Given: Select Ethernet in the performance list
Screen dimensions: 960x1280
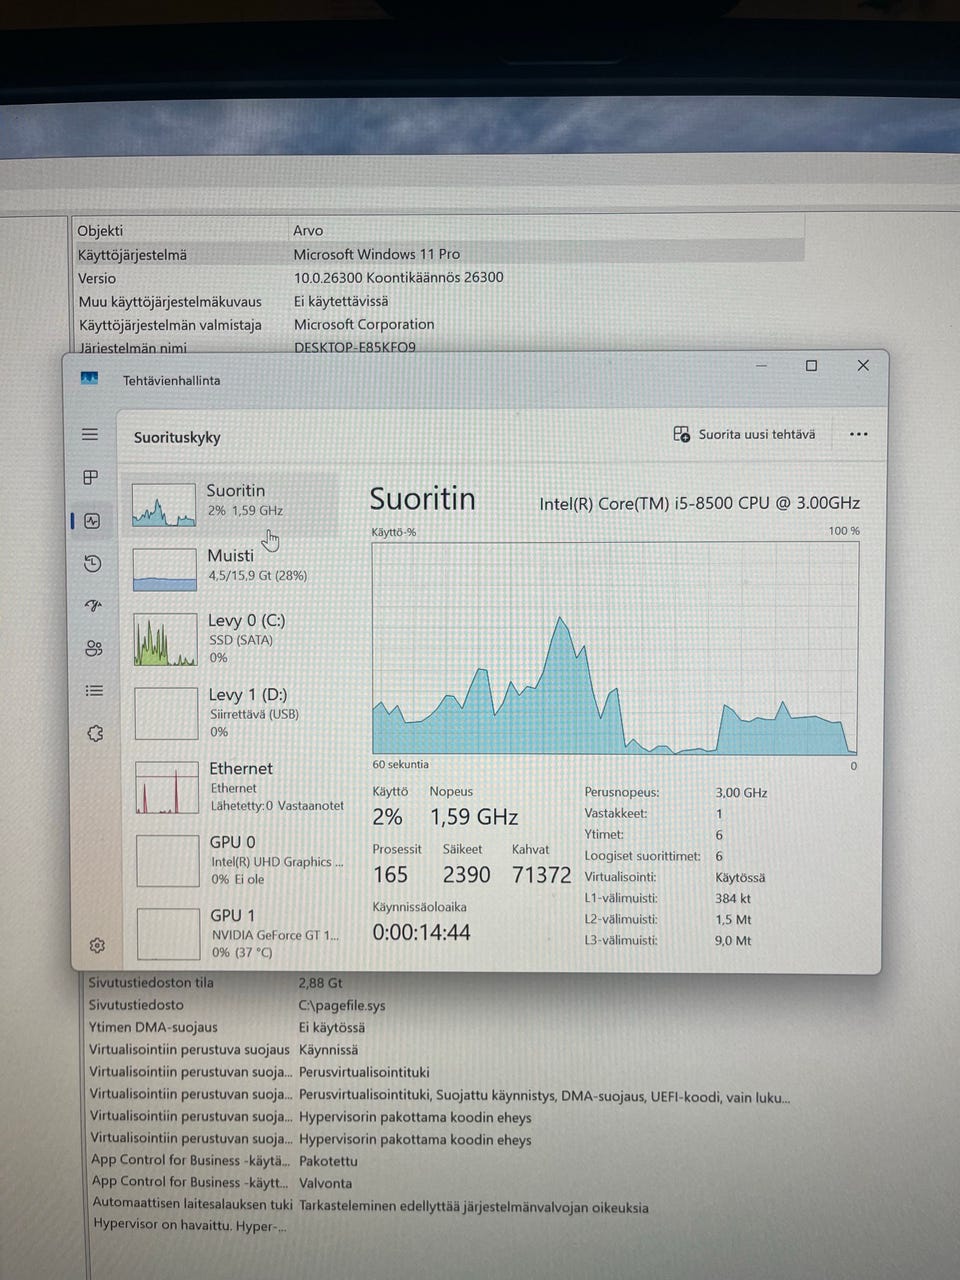Looking at the screenshot, I should pos(239,787).
